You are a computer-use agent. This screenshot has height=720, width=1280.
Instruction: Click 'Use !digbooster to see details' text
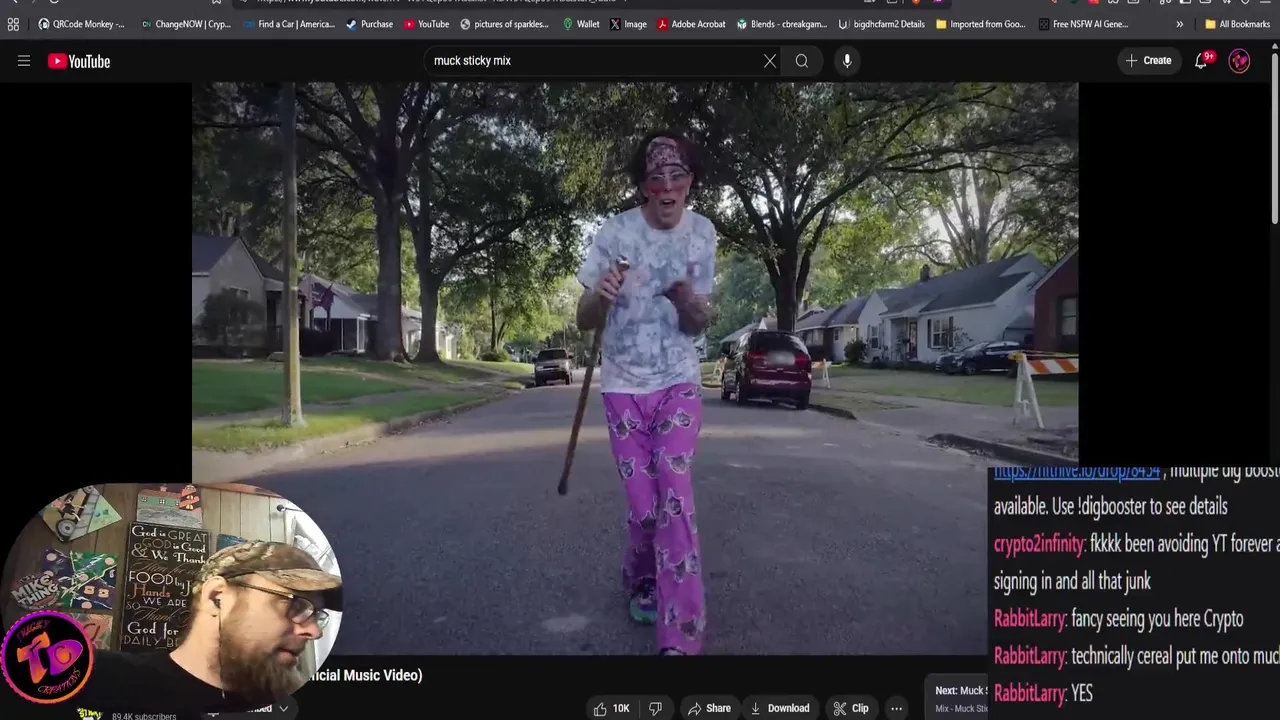pos(1140,506)
